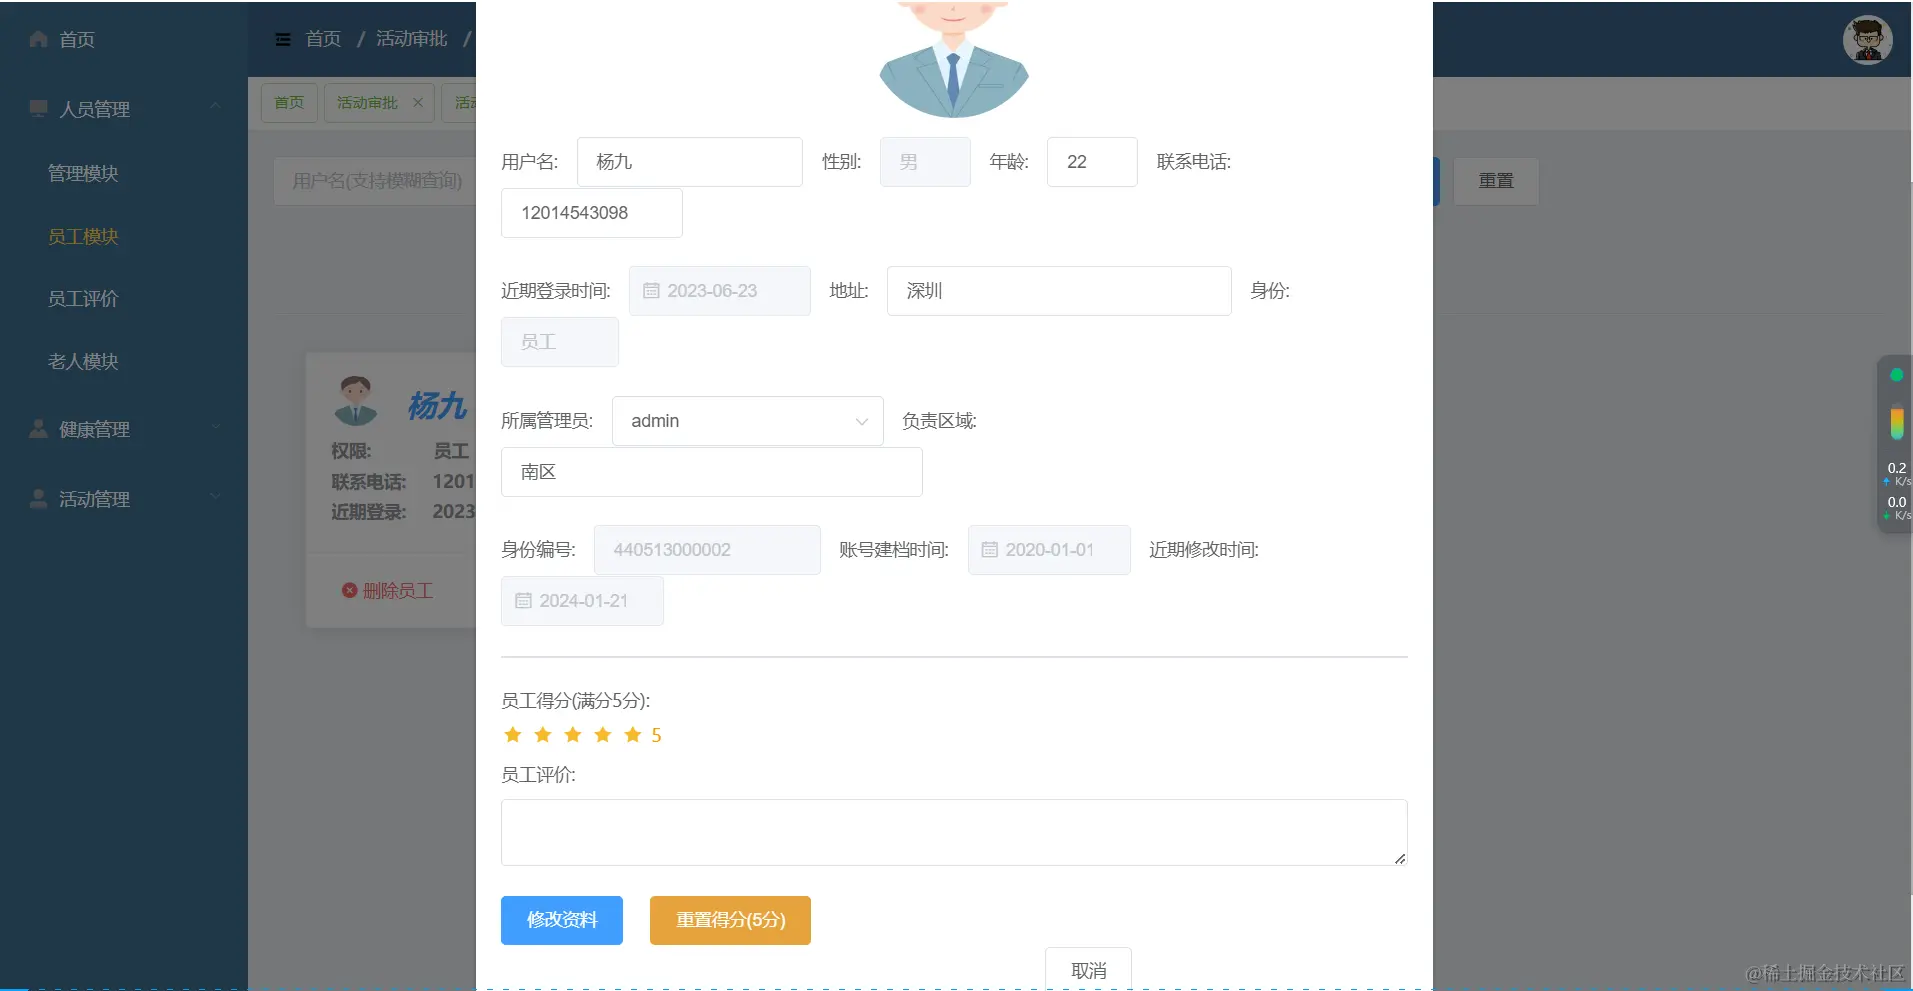The height and width of the screenshot is (991, 1913).
Task: Click the 地址 input showing 深圳
Action: pyautogui.click(x=1059, y=291)
